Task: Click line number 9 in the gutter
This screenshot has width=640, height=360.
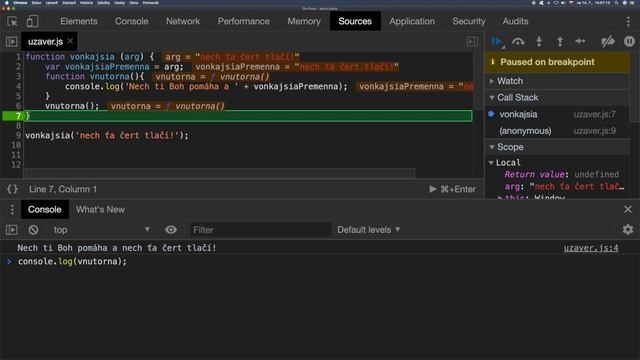Action: coord(18,135)
